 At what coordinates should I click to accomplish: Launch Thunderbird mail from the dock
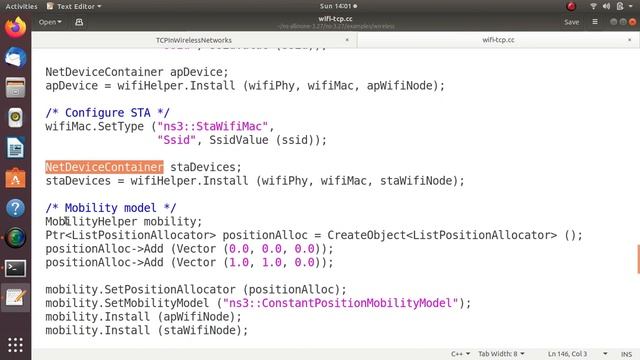[x=16, y=57]
